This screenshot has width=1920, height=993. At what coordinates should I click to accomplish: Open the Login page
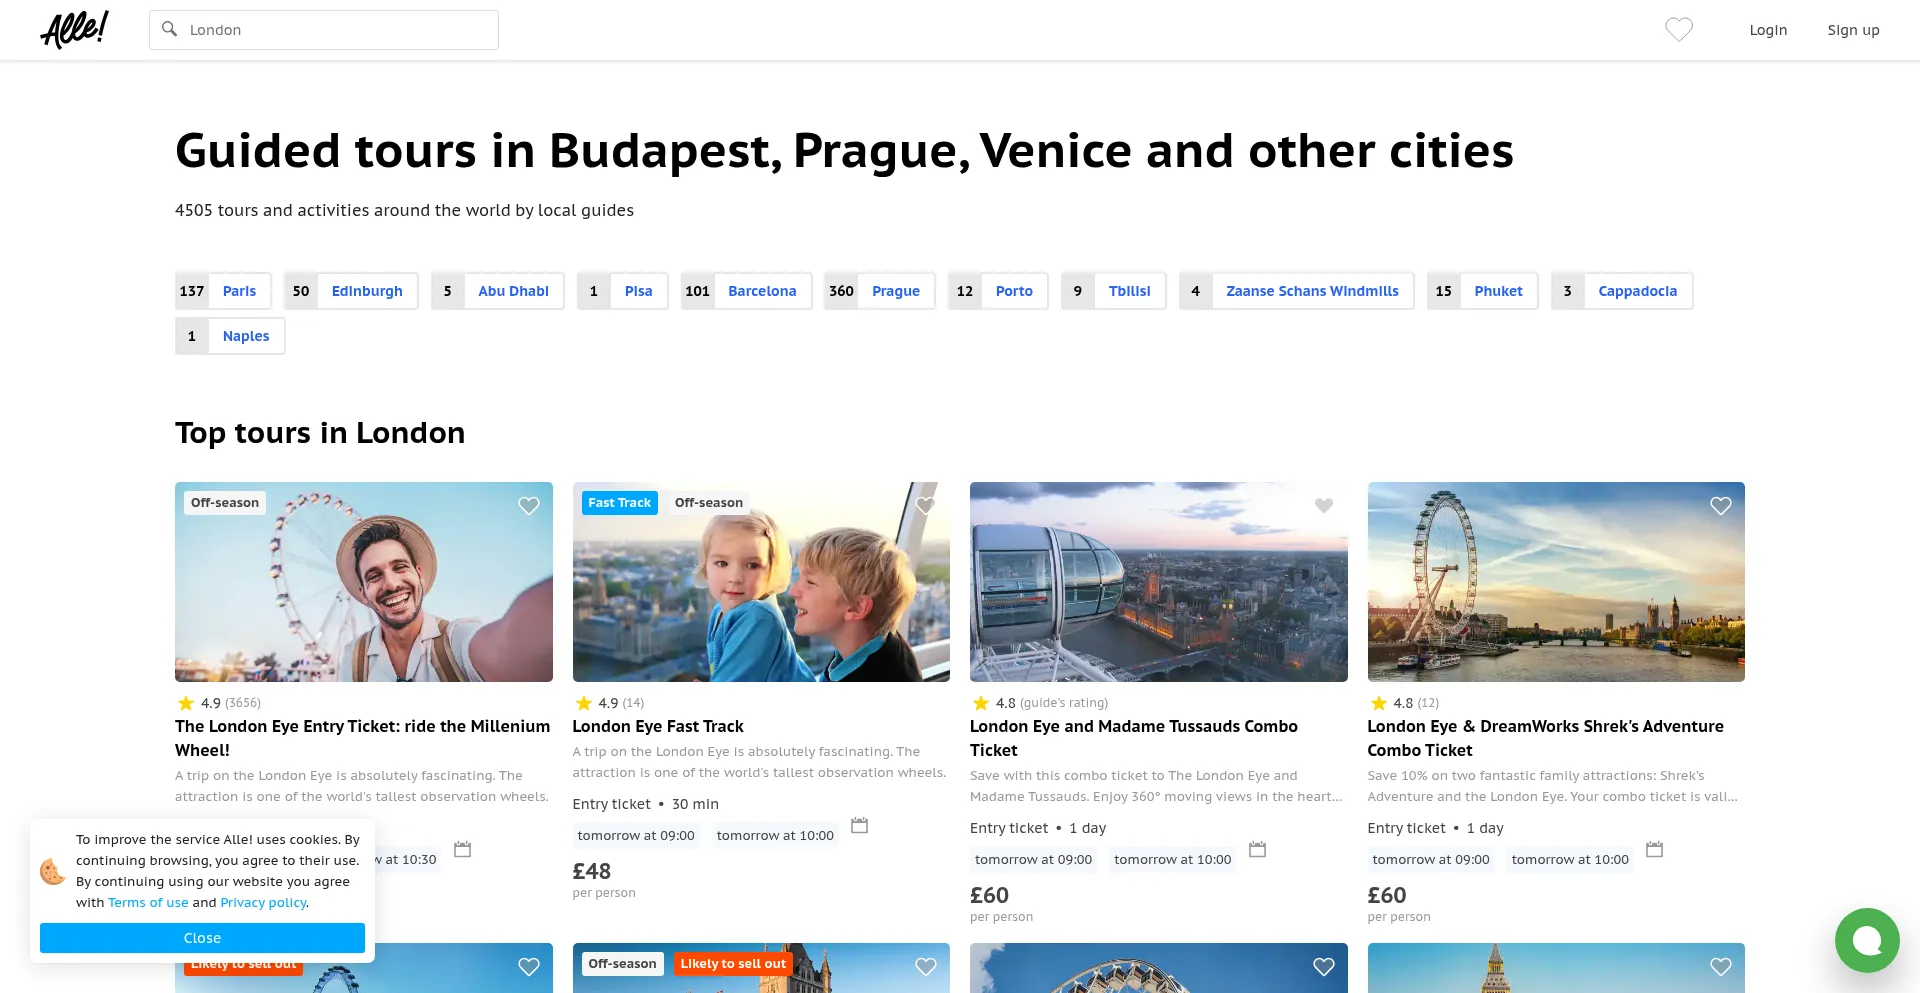[1768, 30]
